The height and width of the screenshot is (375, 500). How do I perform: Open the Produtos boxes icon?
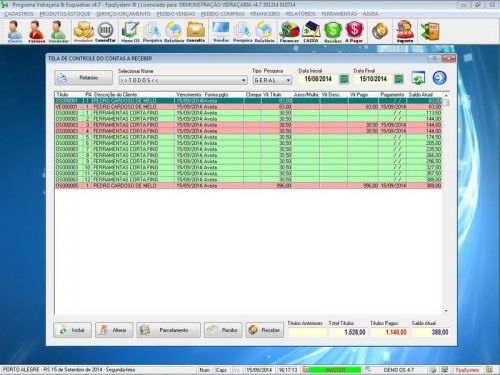tap(83, 31)
